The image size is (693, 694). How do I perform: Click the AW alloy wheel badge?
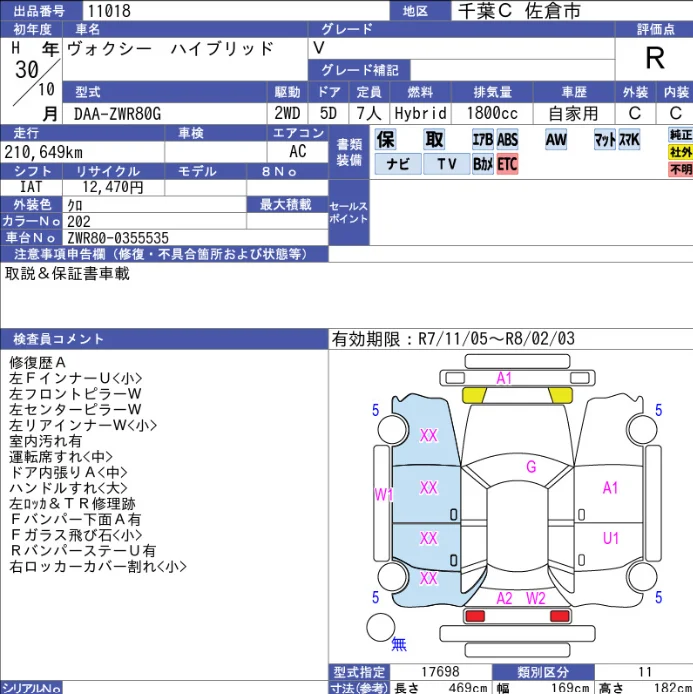[x=556, y=140]
